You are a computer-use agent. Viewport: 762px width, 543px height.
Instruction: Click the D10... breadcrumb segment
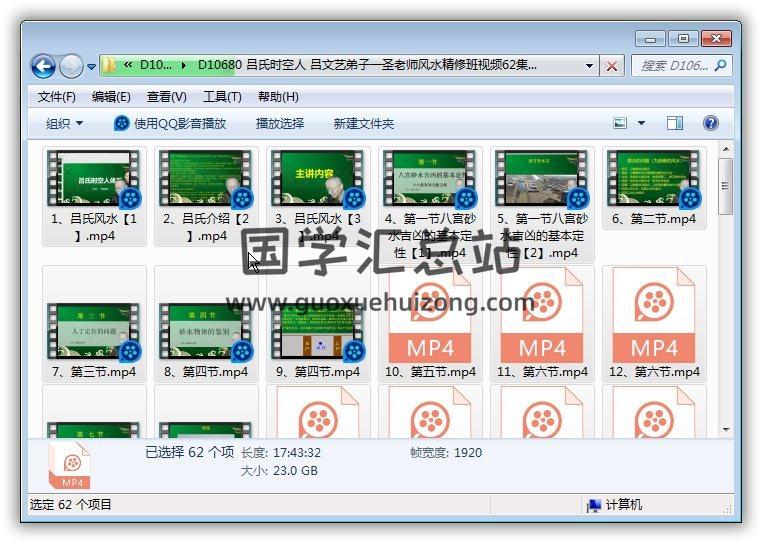156,65
